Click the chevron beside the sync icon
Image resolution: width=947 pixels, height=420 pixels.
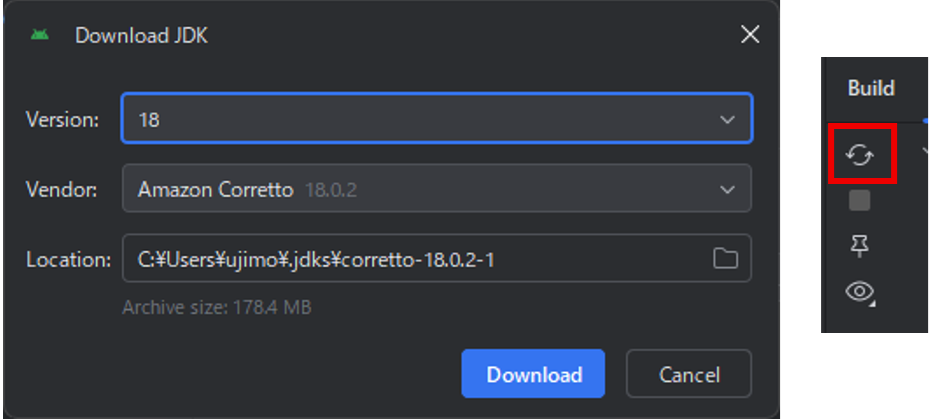(925, 152)
